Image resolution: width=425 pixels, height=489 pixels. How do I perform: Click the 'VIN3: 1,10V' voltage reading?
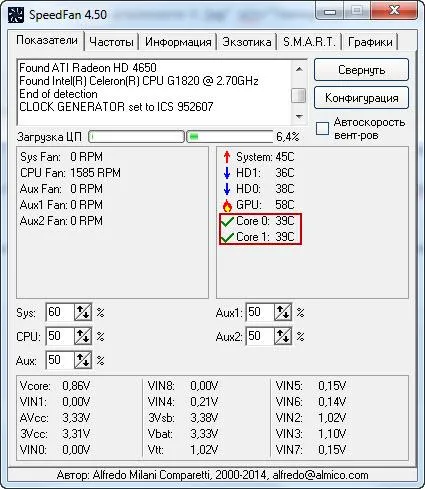click(x=311, y=434)
